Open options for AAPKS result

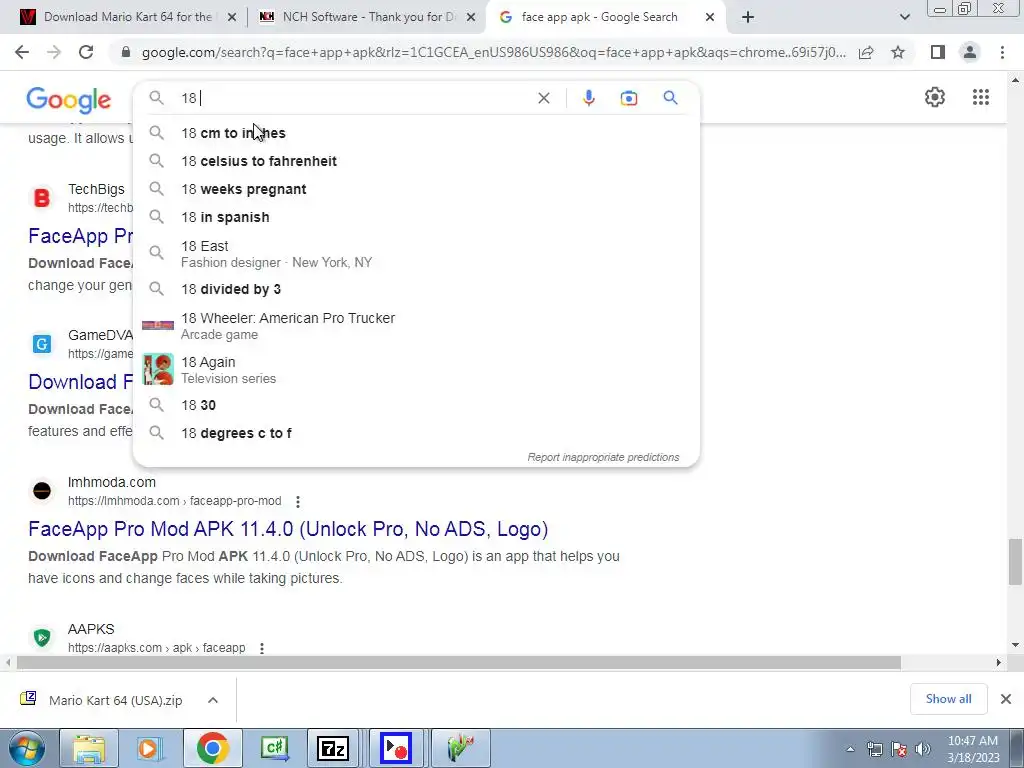262,648
